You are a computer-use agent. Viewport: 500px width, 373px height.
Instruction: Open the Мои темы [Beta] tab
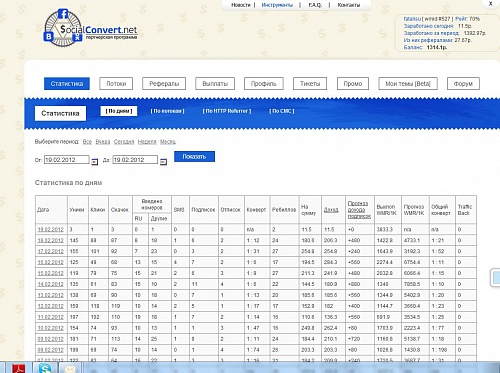(408, 84)
